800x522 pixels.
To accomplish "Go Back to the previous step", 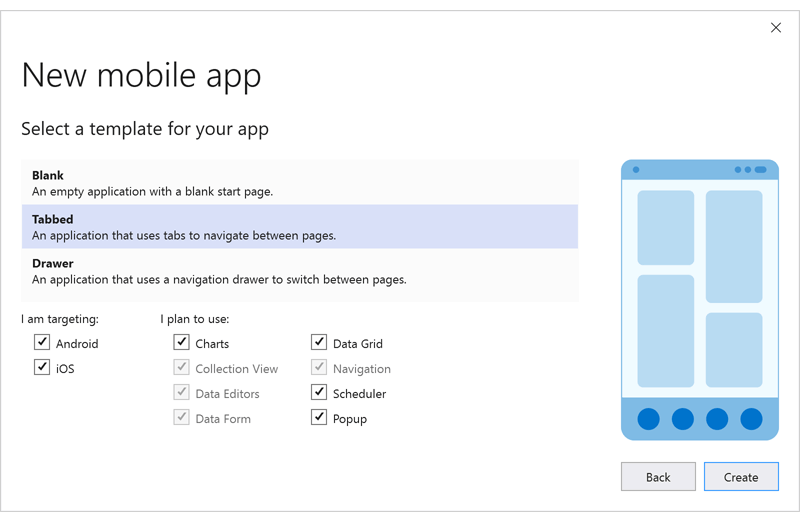I will [658, 477].
